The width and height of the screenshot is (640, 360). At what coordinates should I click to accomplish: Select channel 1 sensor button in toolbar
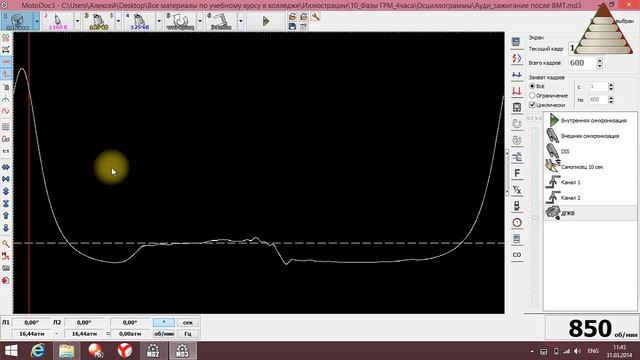pyautogui.click(x=17, y=21)
